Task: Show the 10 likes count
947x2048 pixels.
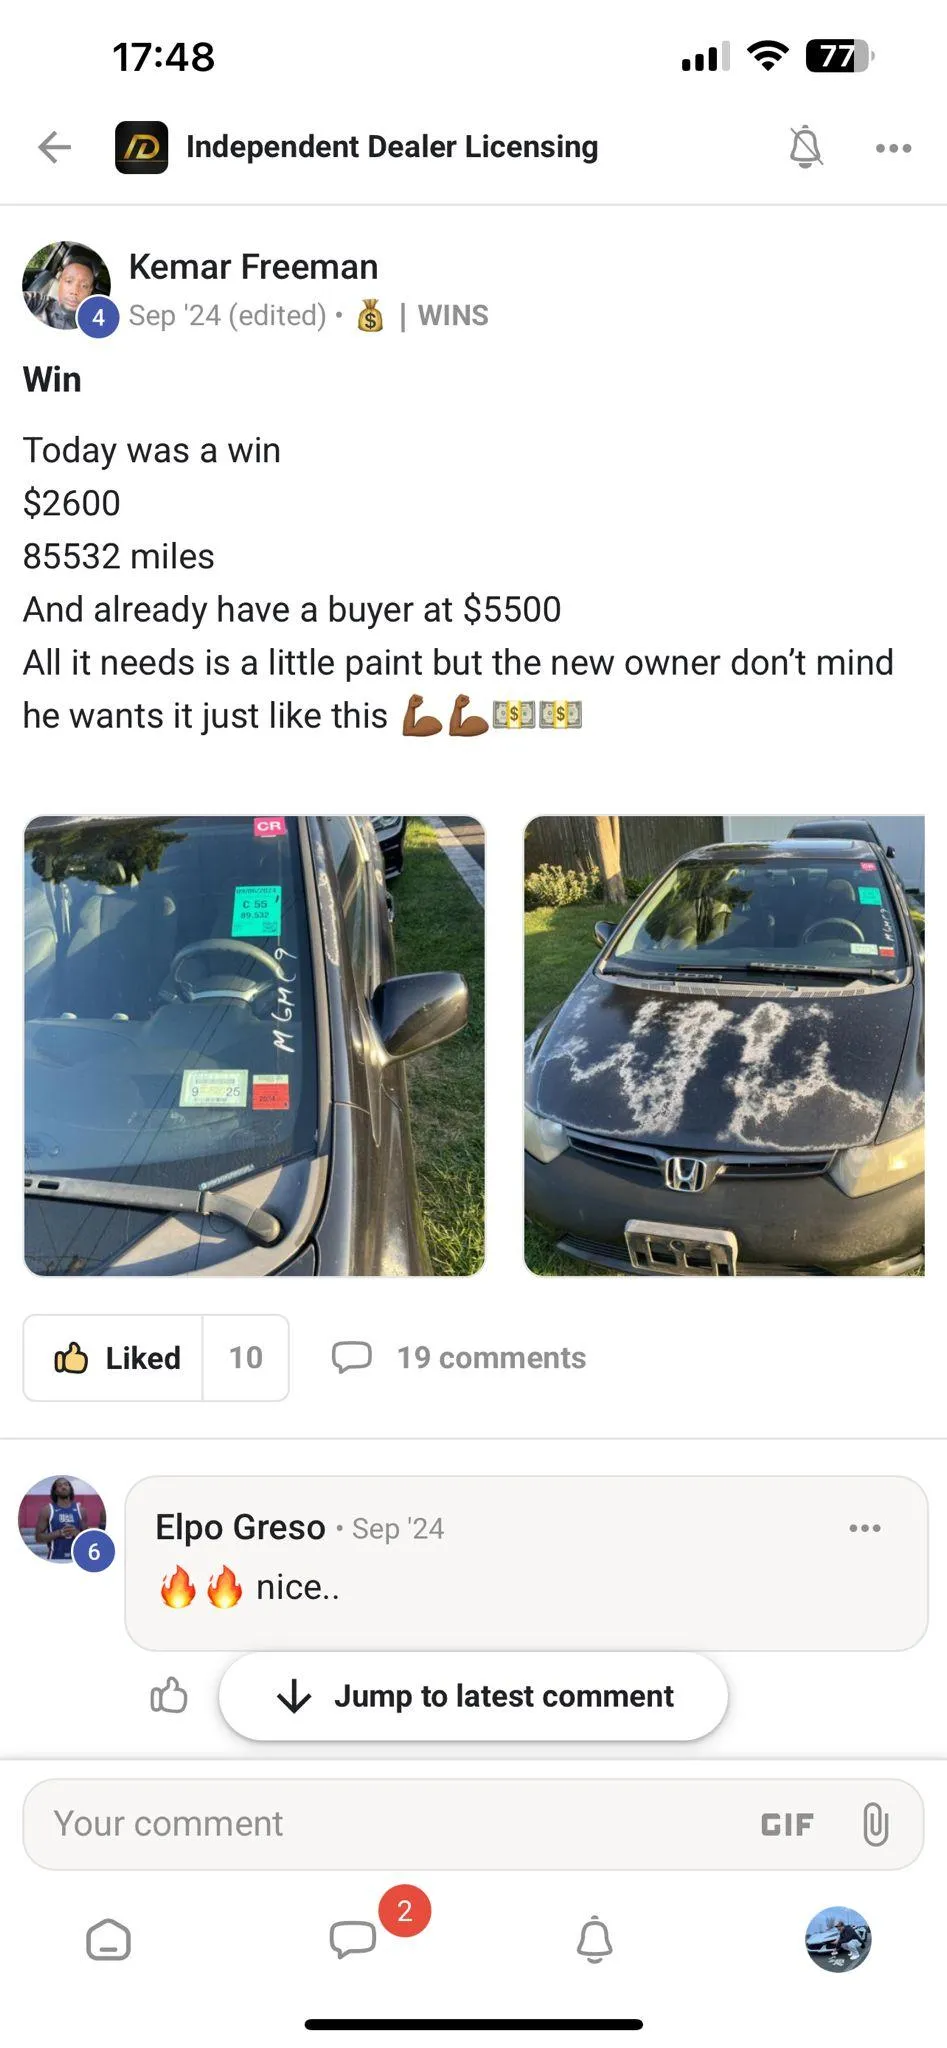Action: tap(246, 1357)
